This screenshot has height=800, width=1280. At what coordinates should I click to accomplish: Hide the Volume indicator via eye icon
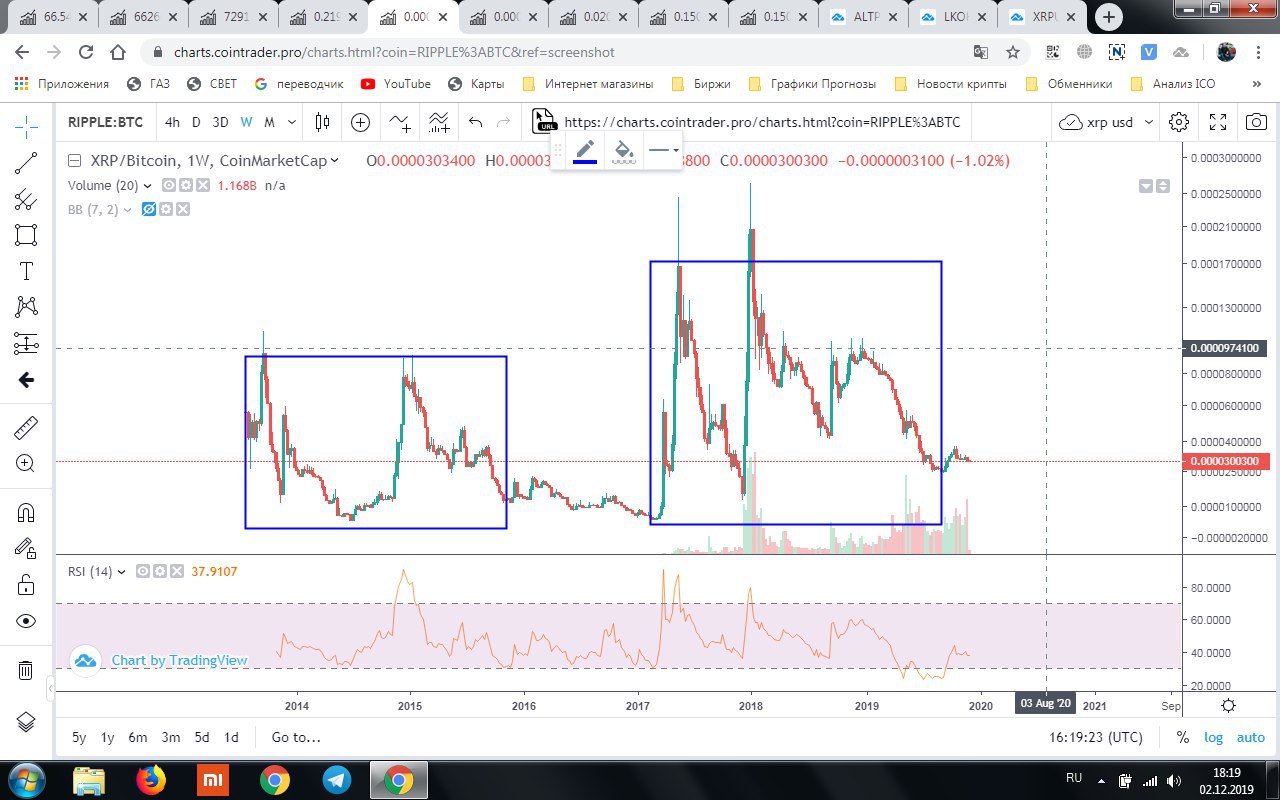click(x=169, y=185)
